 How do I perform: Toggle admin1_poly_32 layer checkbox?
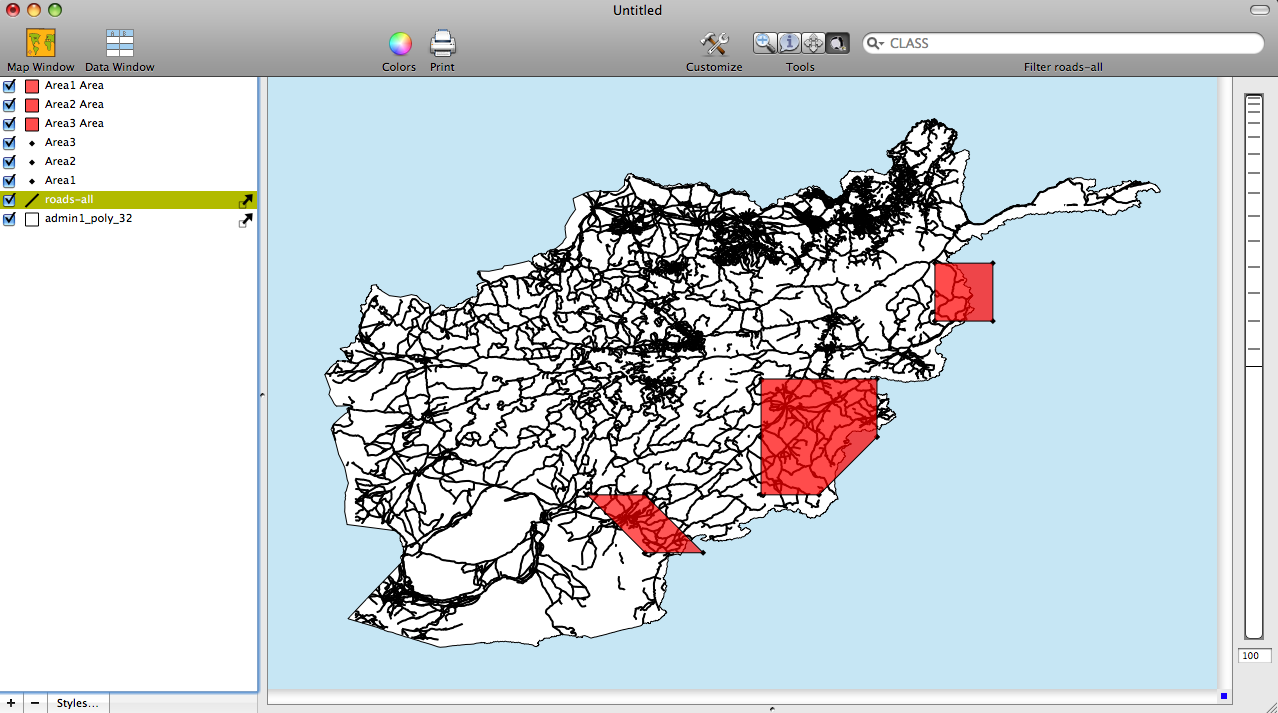point(10,219)
